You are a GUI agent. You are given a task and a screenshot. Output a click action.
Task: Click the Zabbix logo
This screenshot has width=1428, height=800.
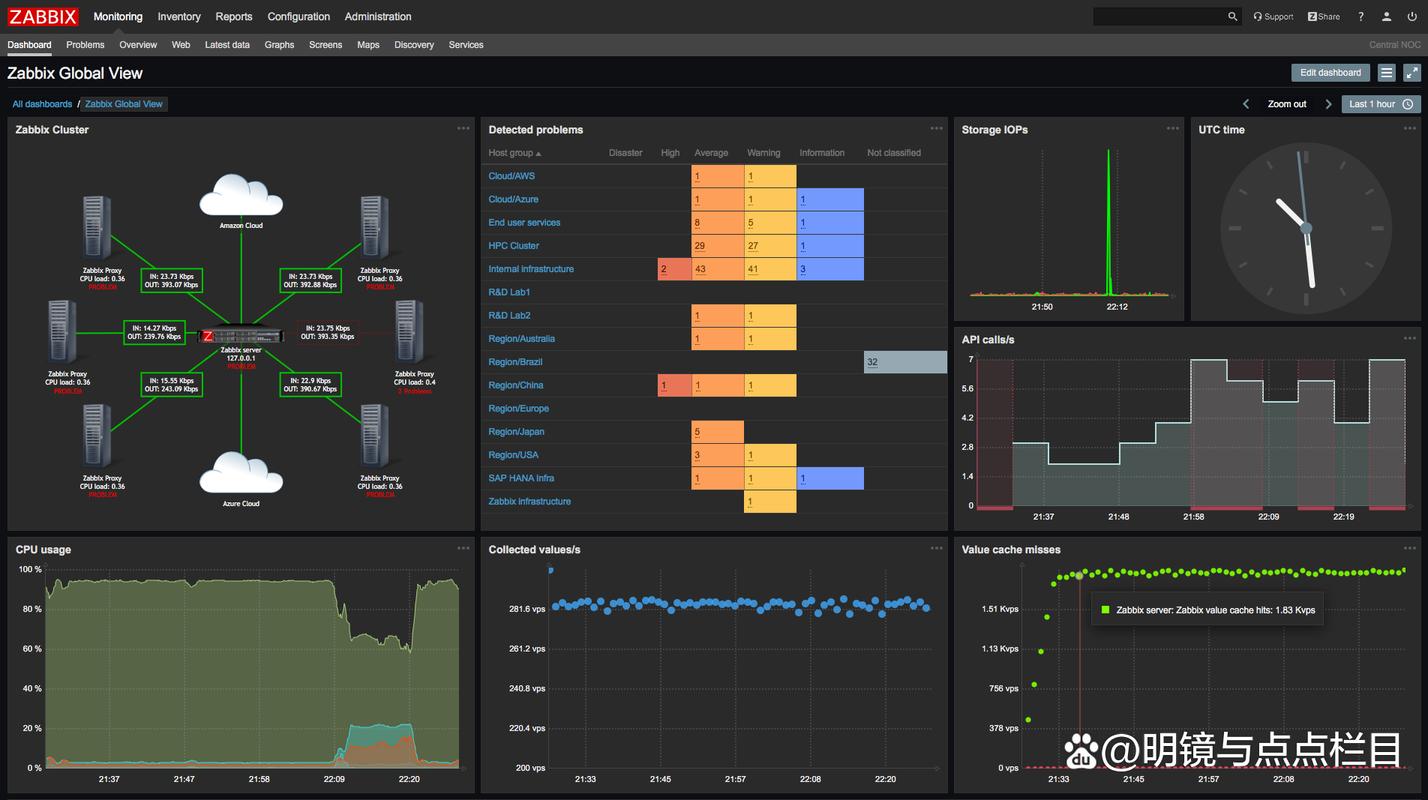click(43, 16)
